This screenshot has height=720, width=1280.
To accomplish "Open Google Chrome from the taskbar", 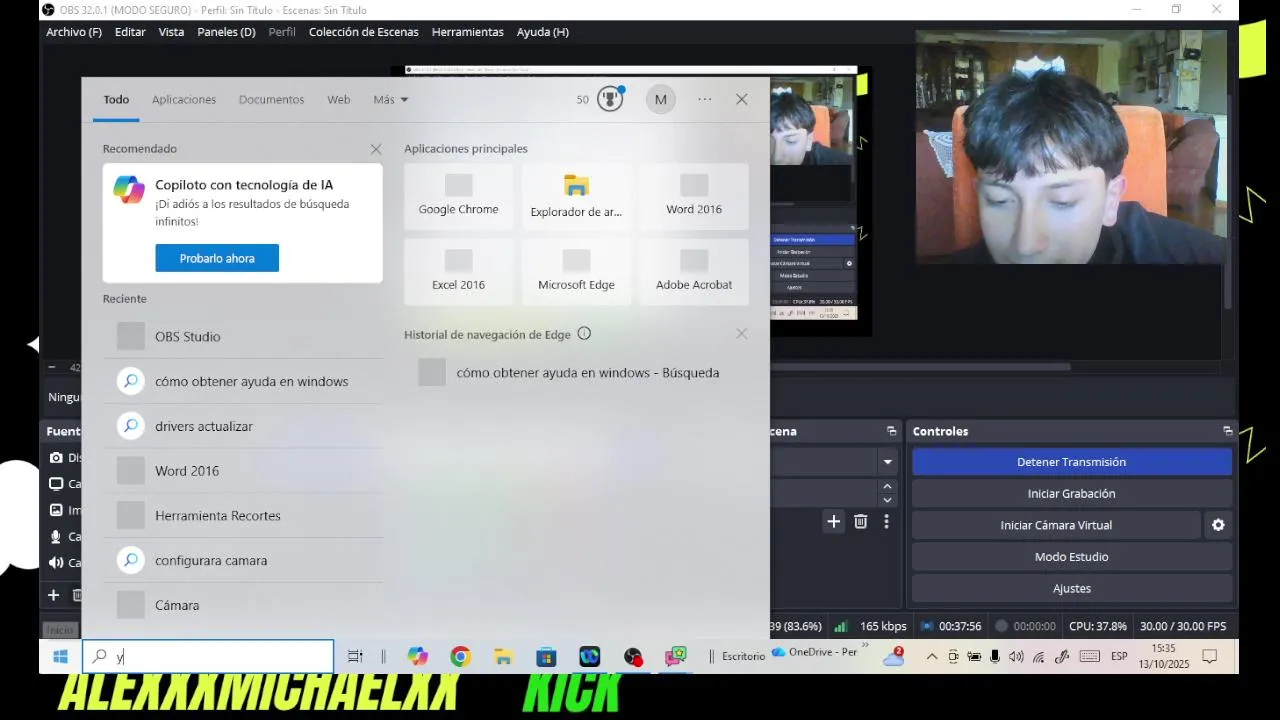I will [460, 656].
